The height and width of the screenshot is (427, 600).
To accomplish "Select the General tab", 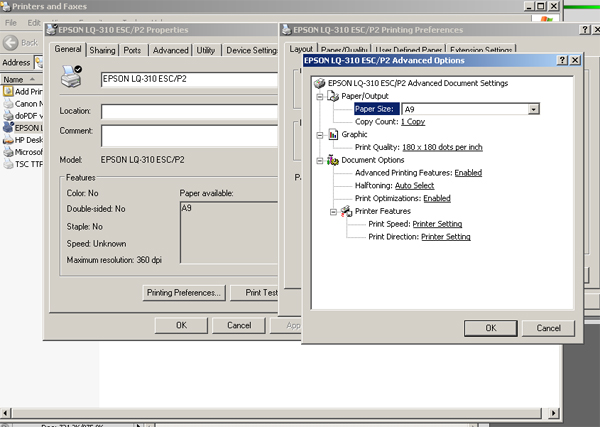I will [x=68, y=49].
